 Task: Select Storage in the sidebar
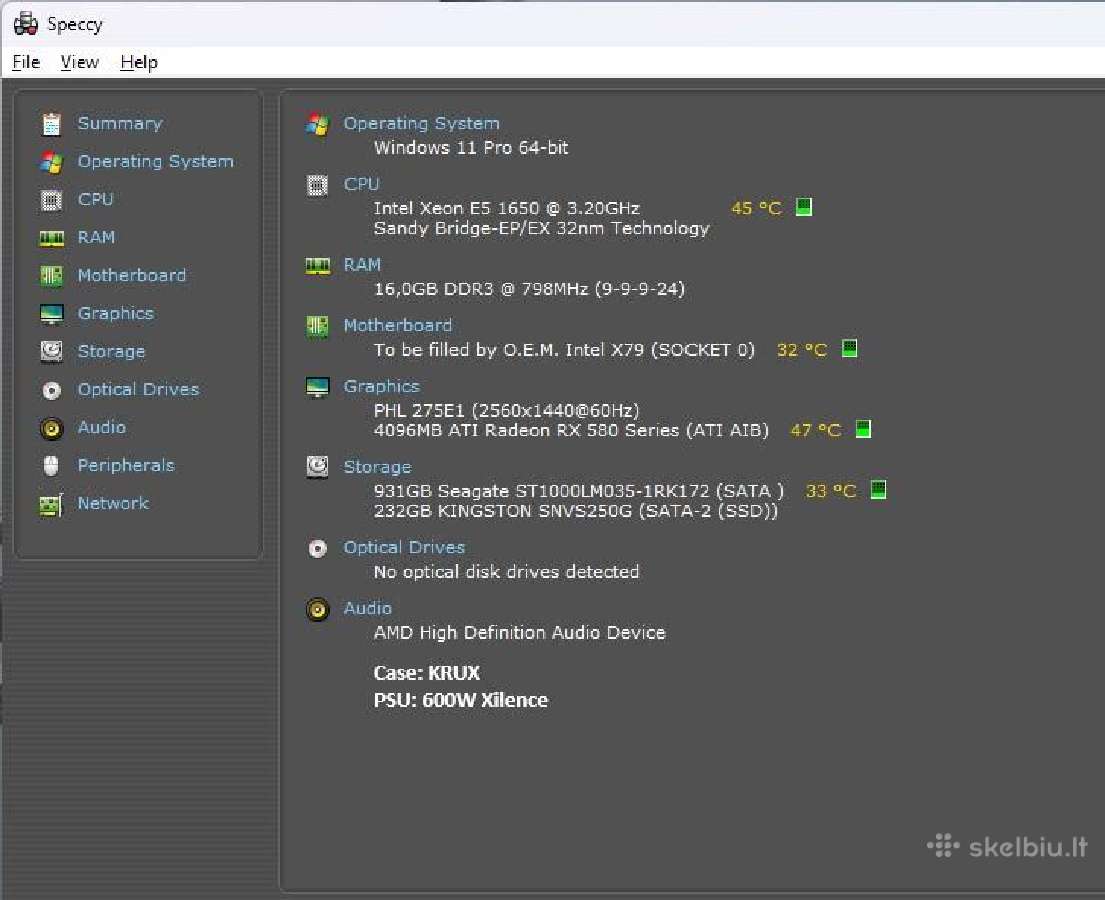click(x=111, y=351)
